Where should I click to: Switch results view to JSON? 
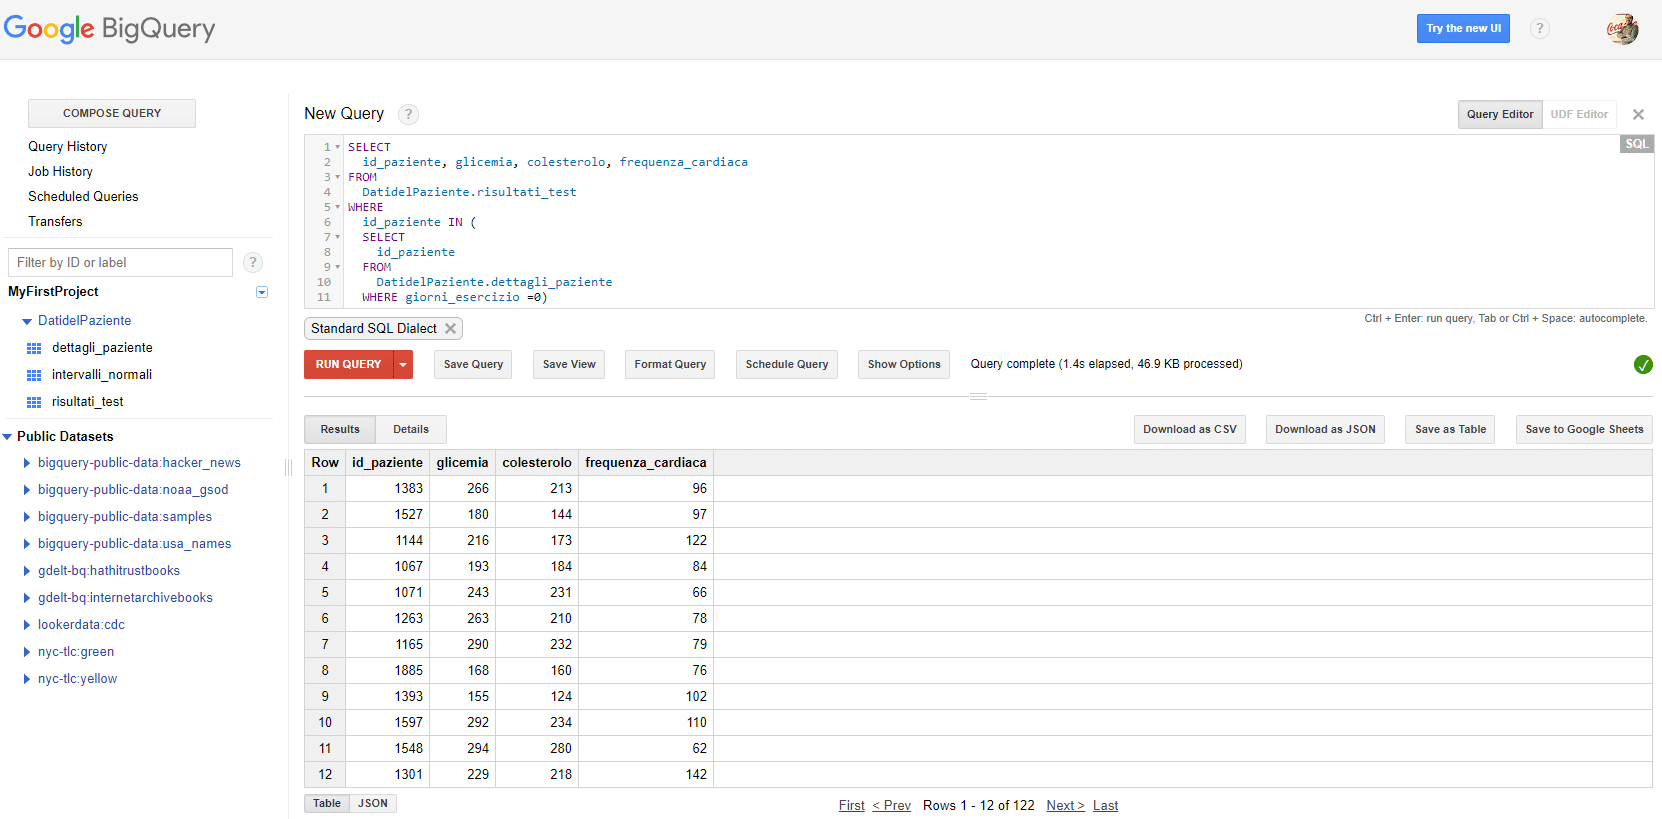click(373, 803)
